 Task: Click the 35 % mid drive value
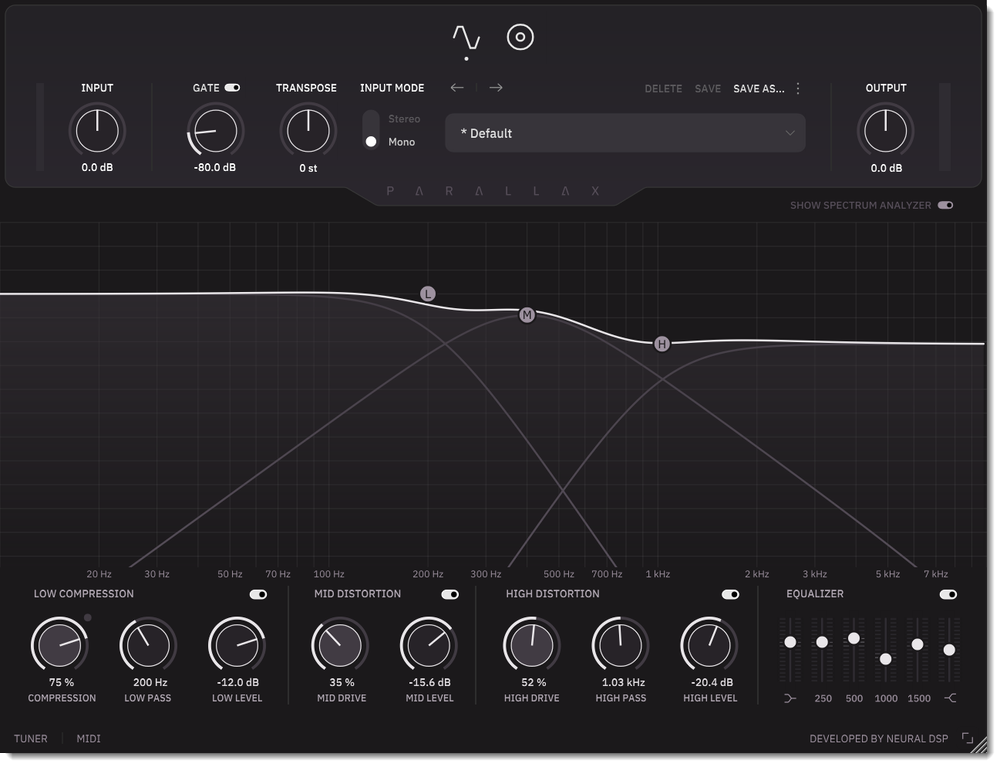tap(342, 682)
